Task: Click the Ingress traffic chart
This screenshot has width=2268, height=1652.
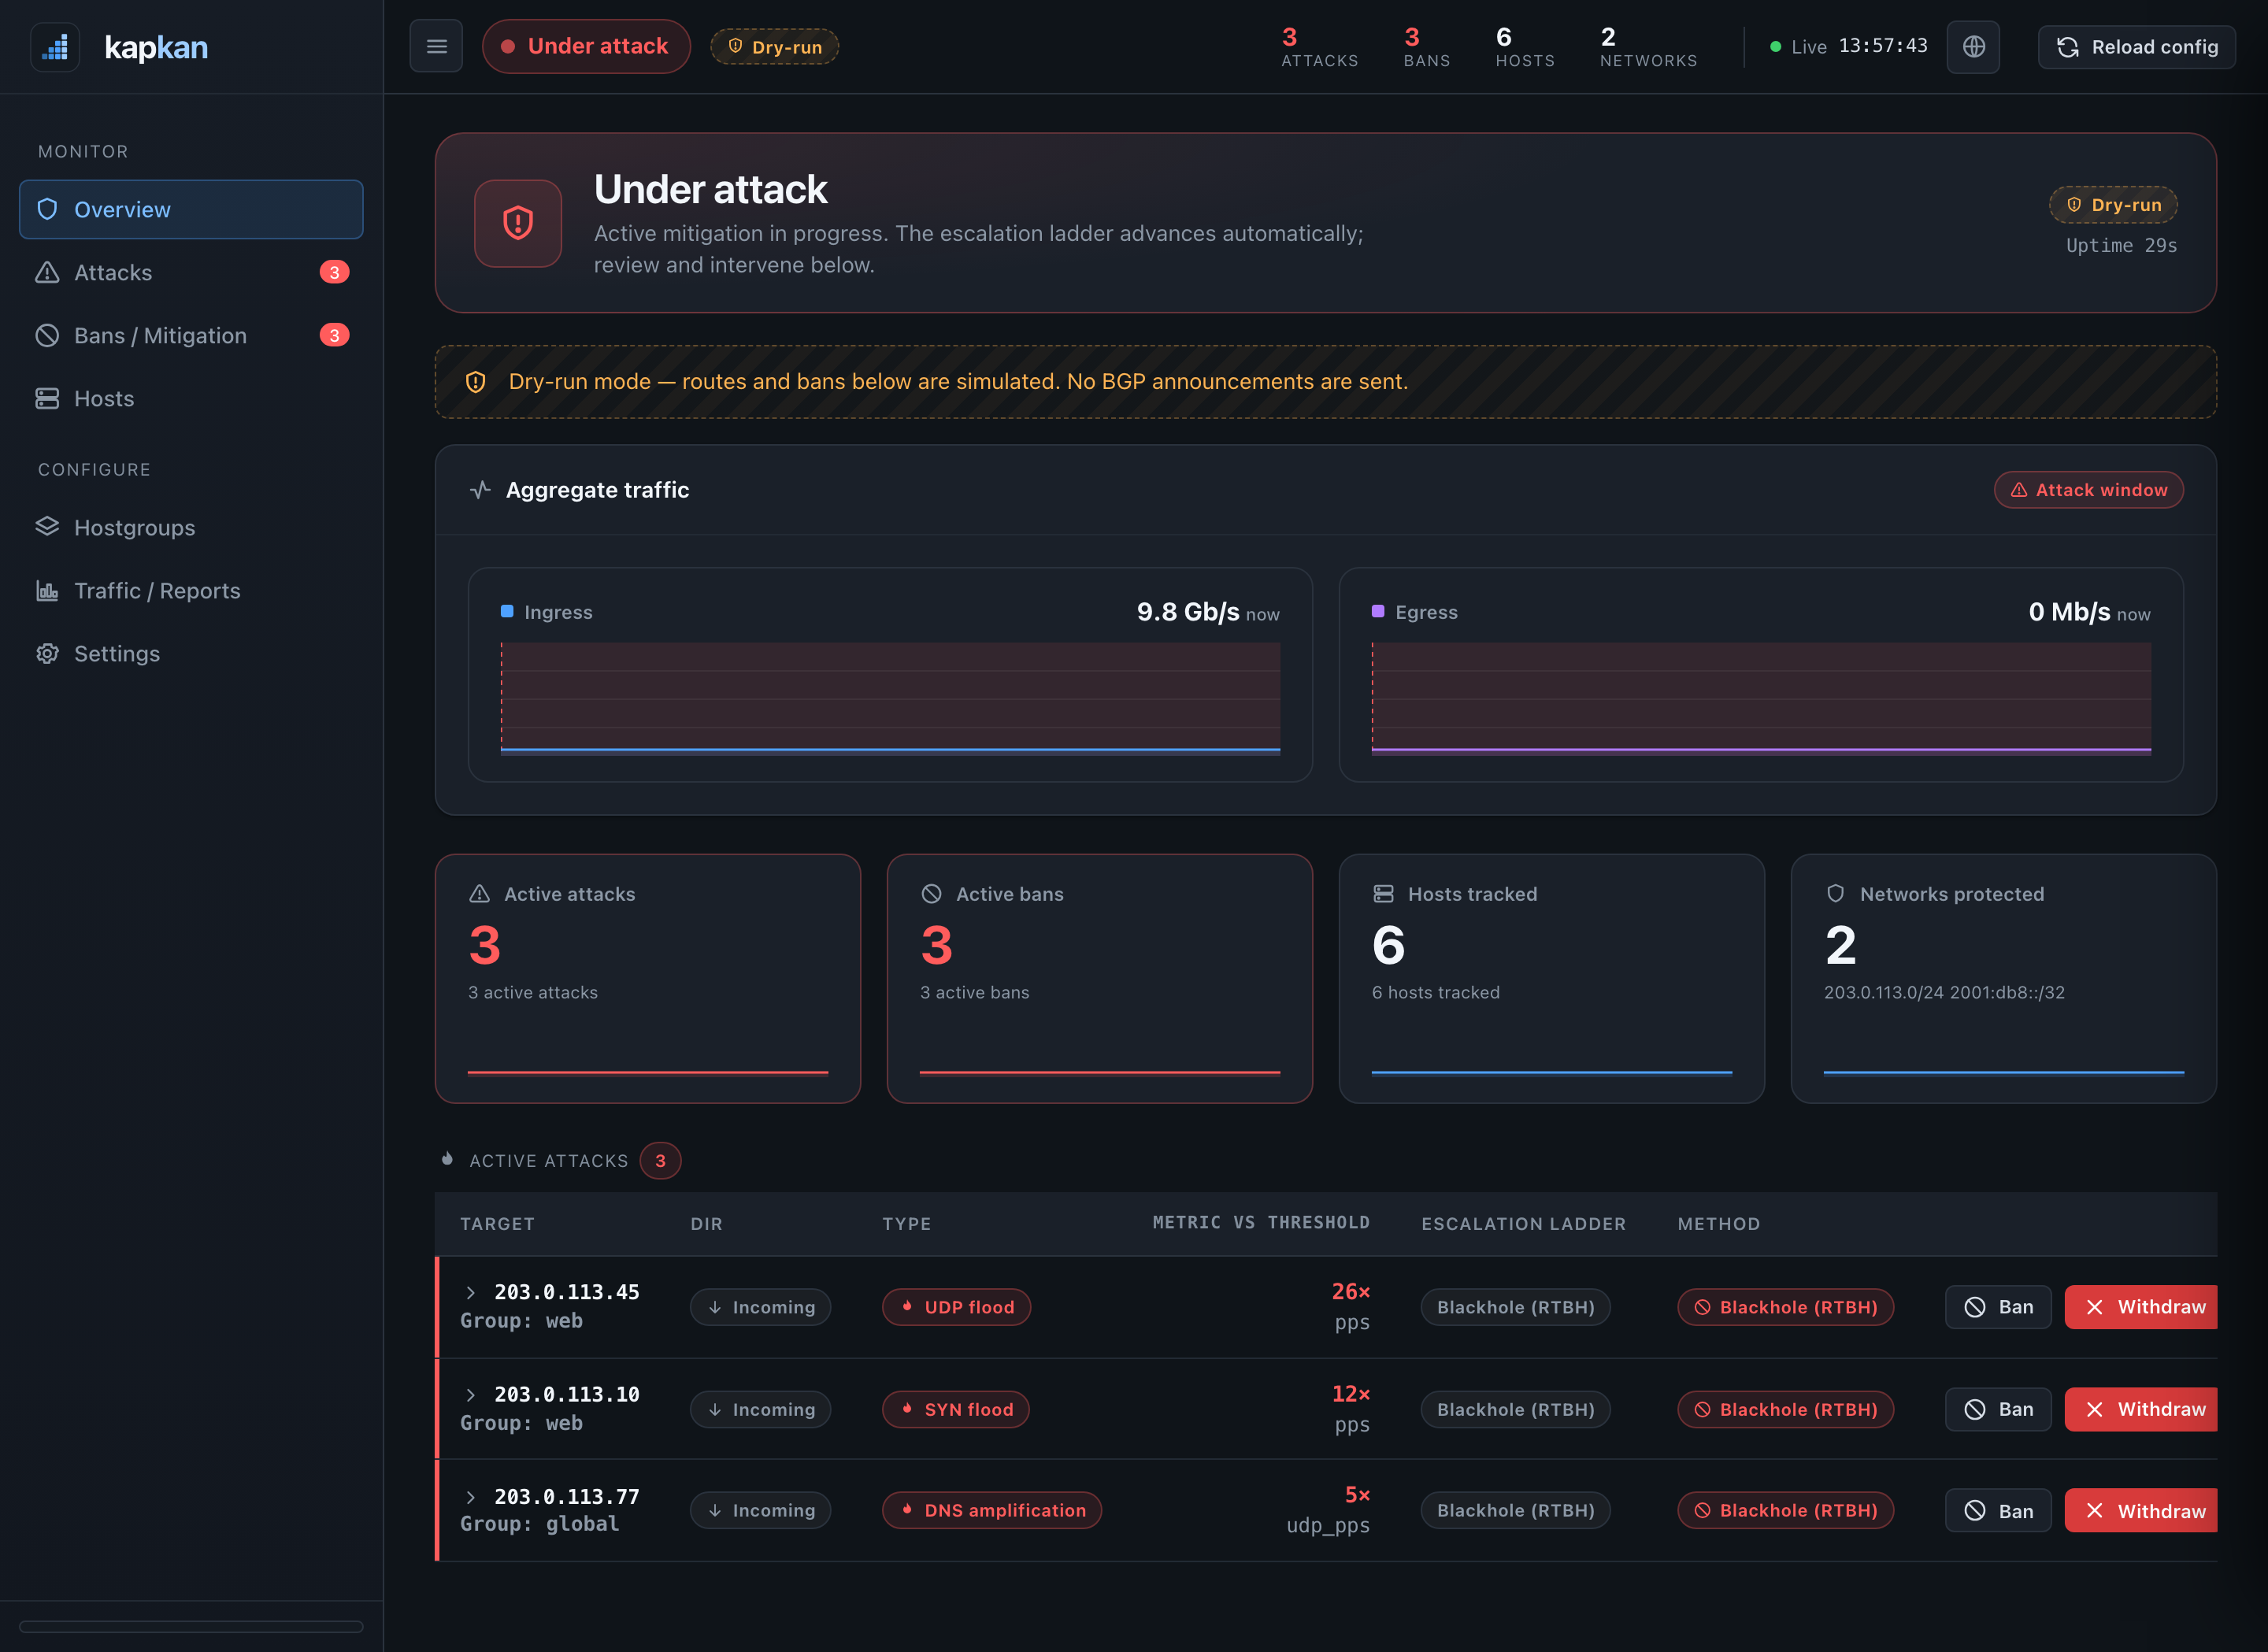Action: 890,698
